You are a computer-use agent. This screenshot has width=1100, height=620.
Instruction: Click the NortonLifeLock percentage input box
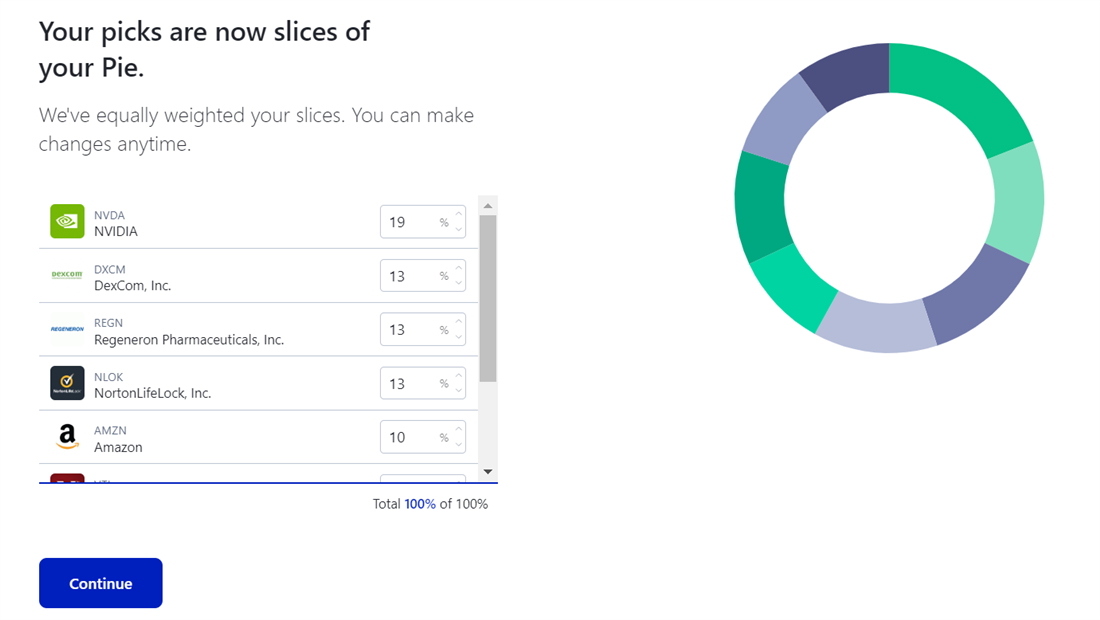pyautogui.click(x=410, y=383)
